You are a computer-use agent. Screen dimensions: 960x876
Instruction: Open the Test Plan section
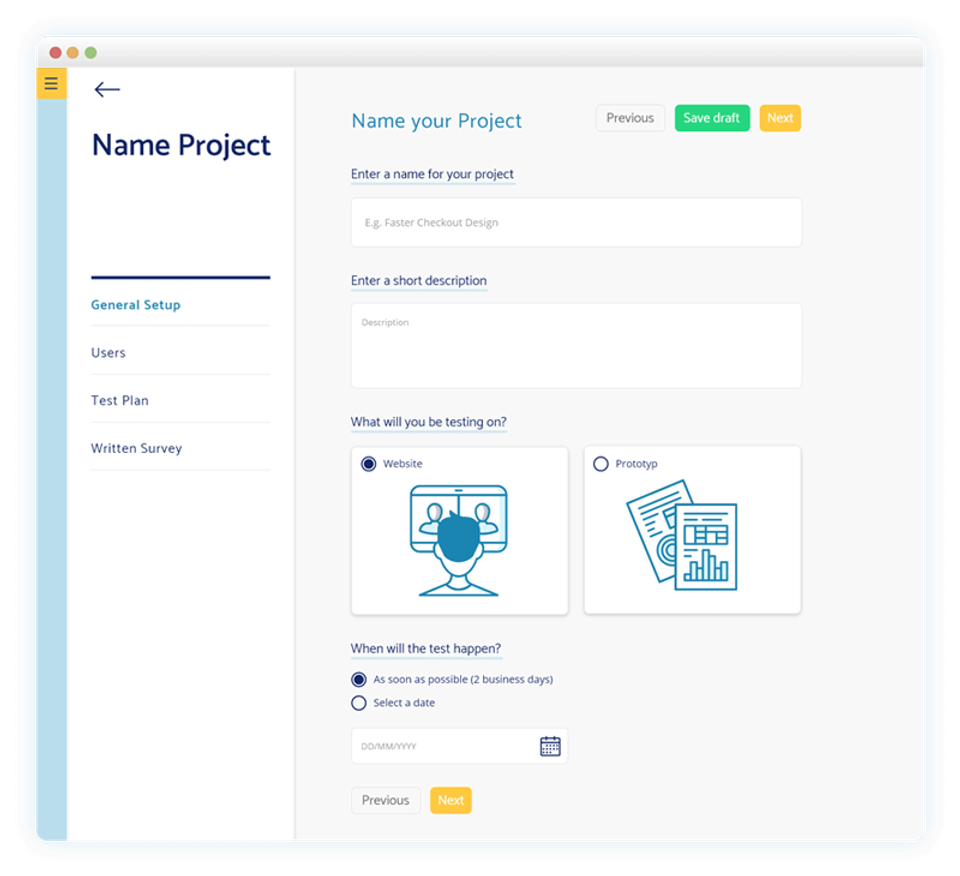coord(119,400)
